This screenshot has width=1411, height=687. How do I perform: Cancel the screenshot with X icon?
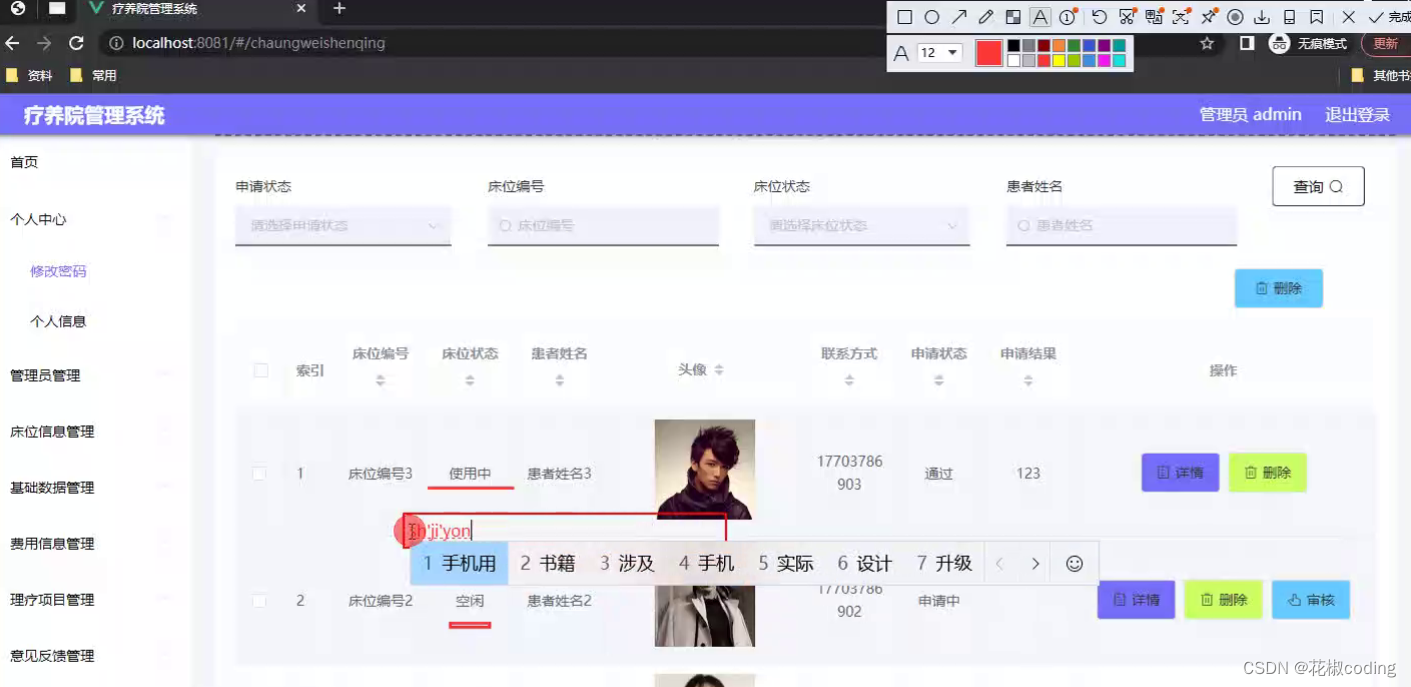(1348, 17)
